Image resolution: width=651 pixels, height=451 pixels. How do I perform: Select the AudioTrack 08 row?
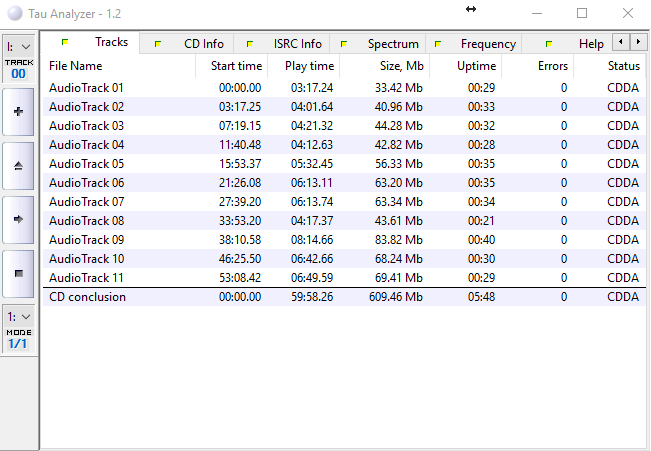click(x=344, y=221)
